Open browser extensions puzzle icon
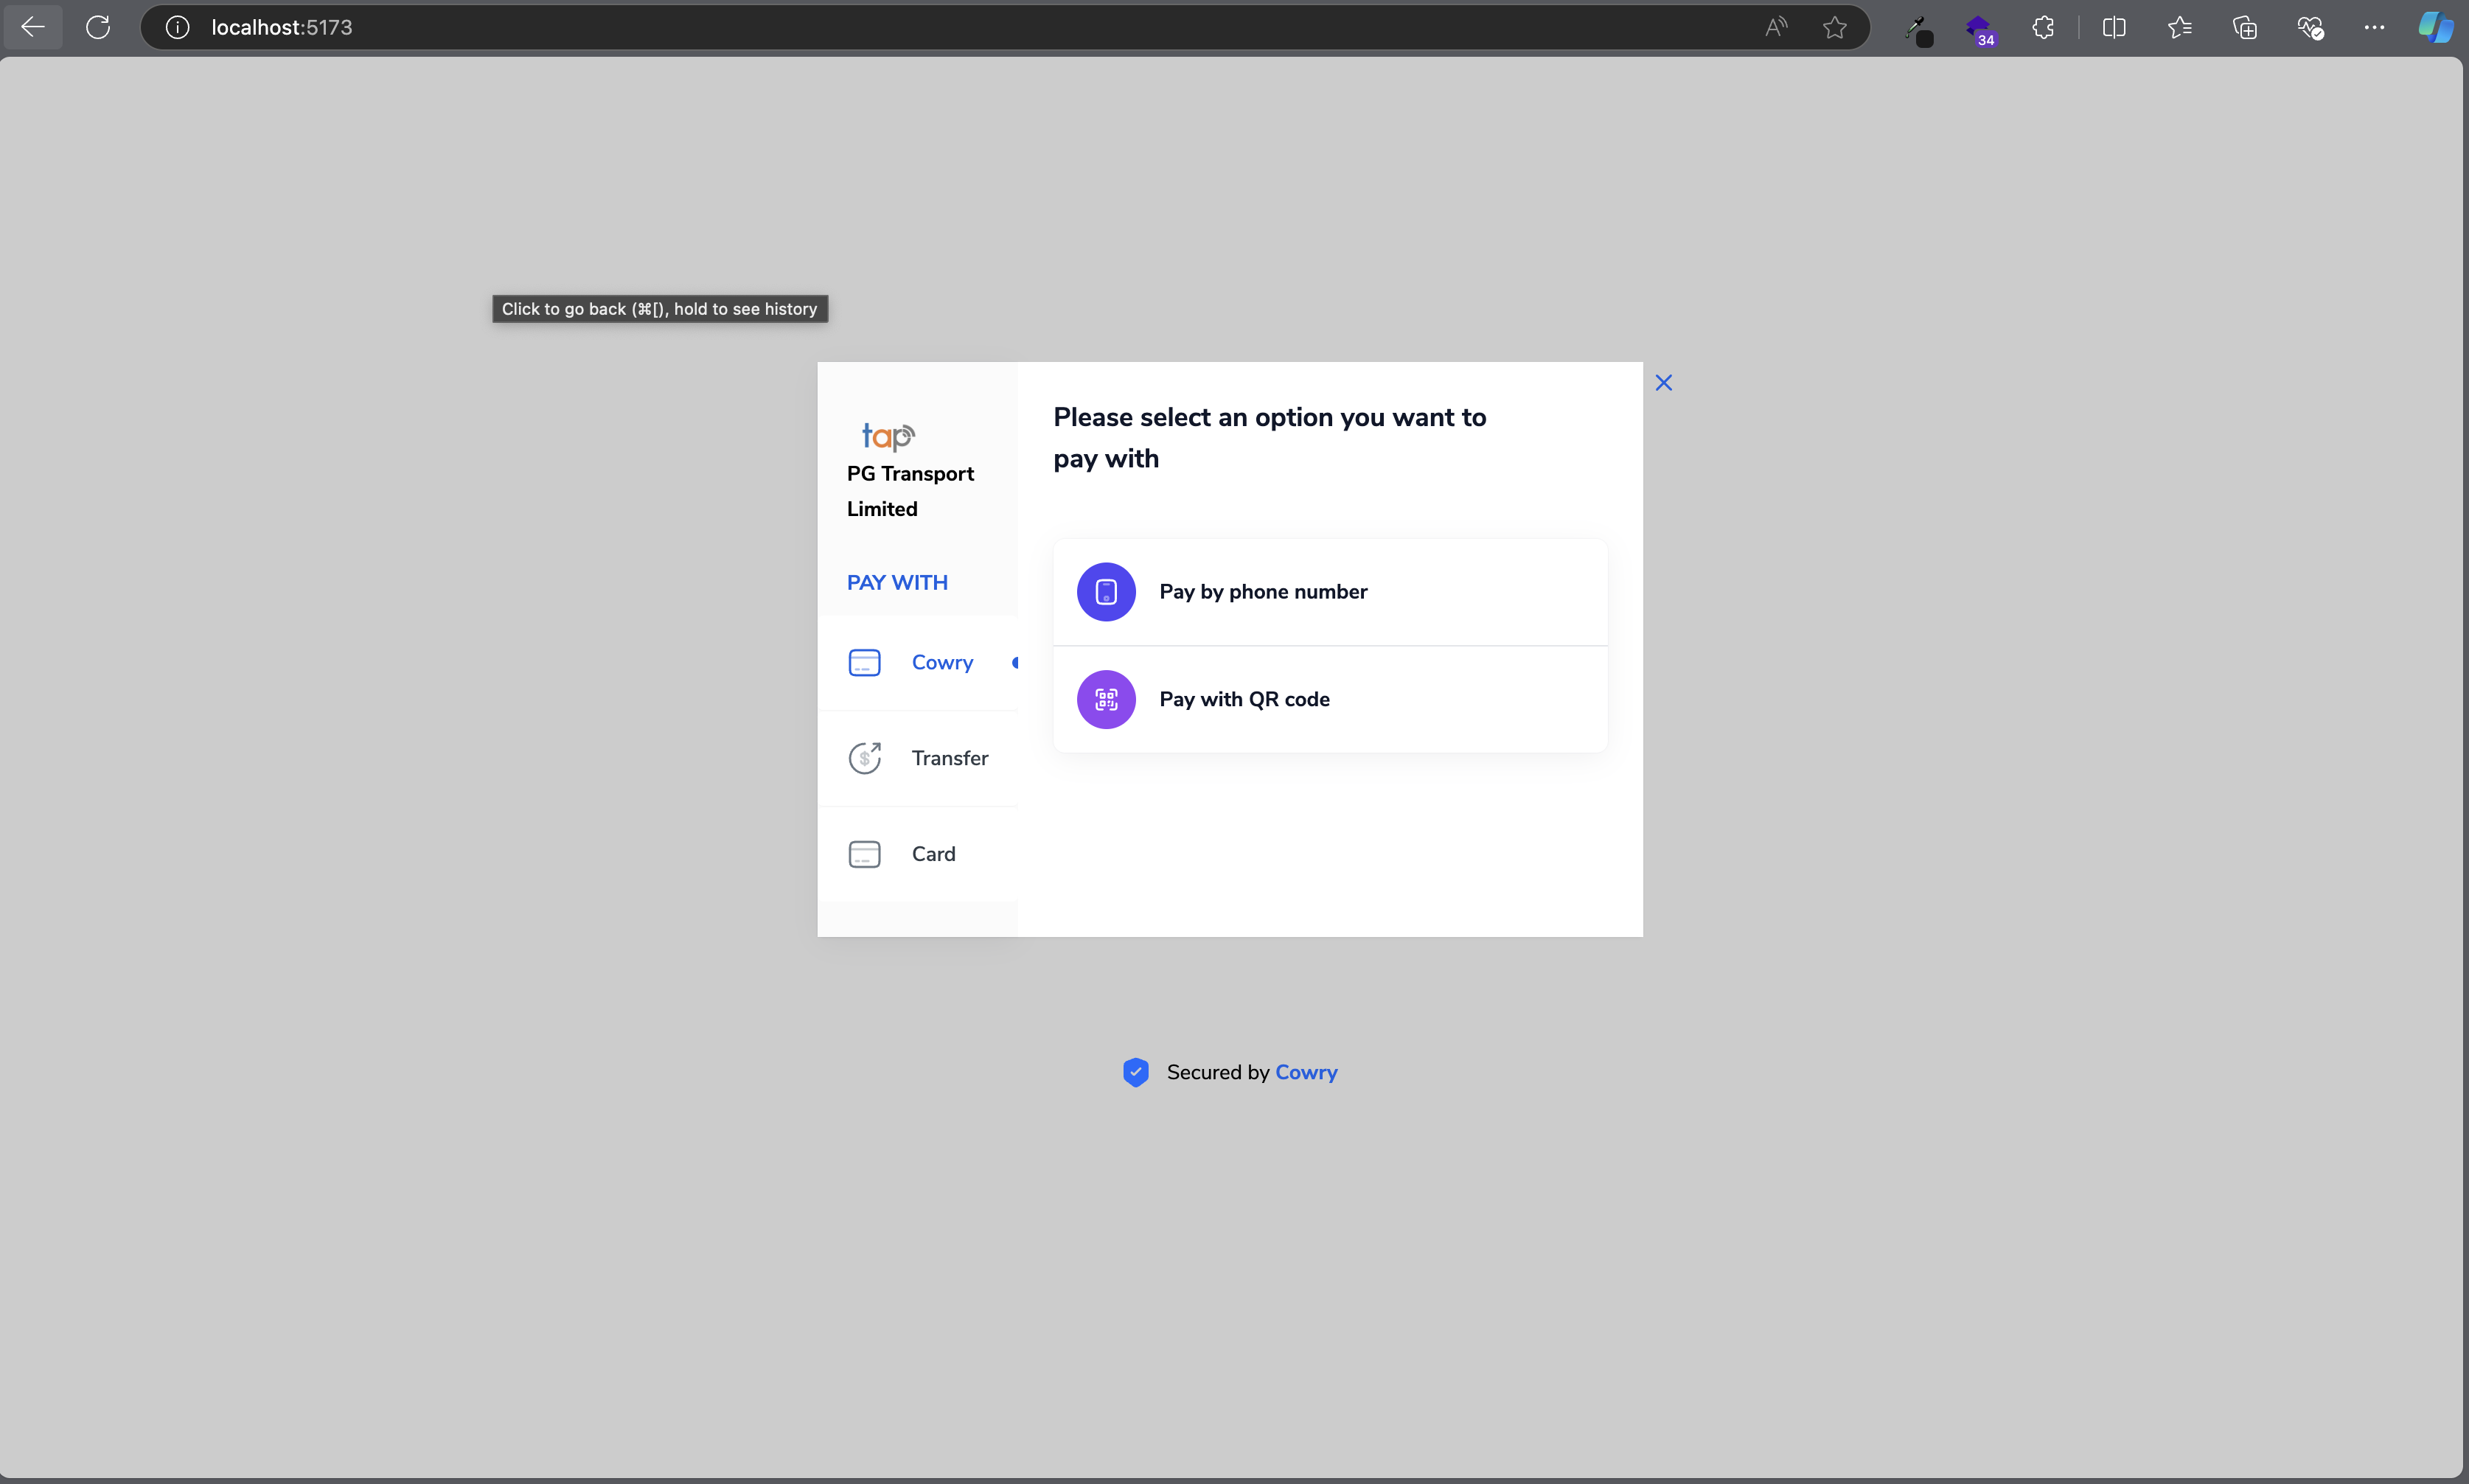 click(2043, 27)
